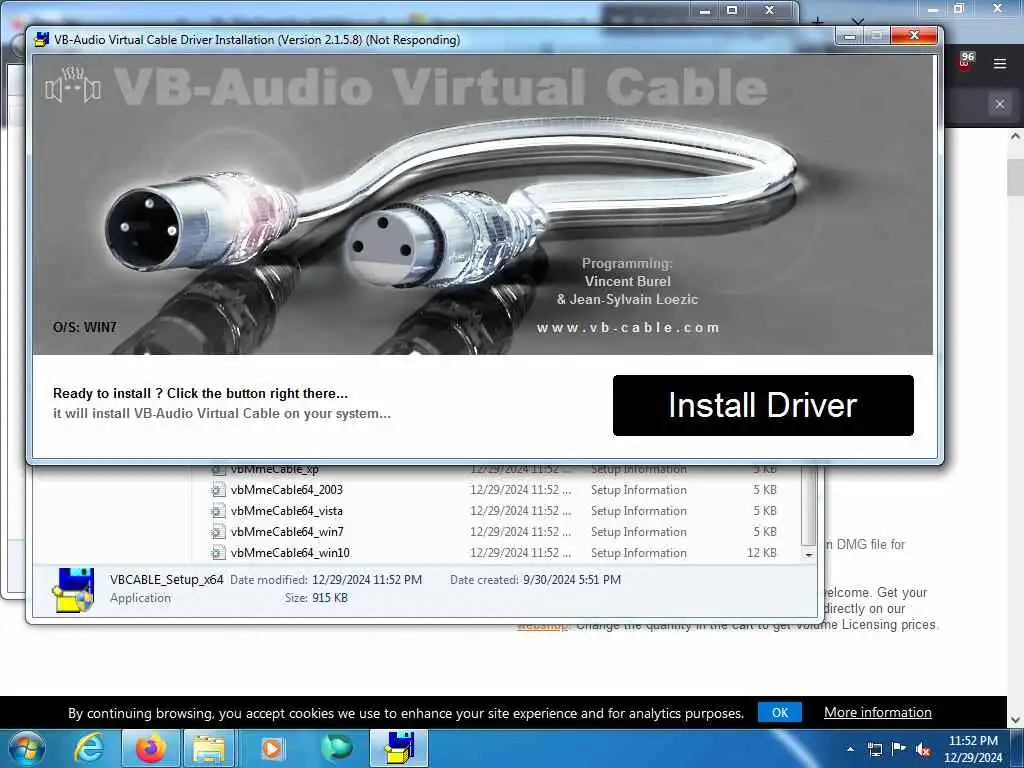
Task: Open the Firefox hamburger menu
Action: (999, 63)
